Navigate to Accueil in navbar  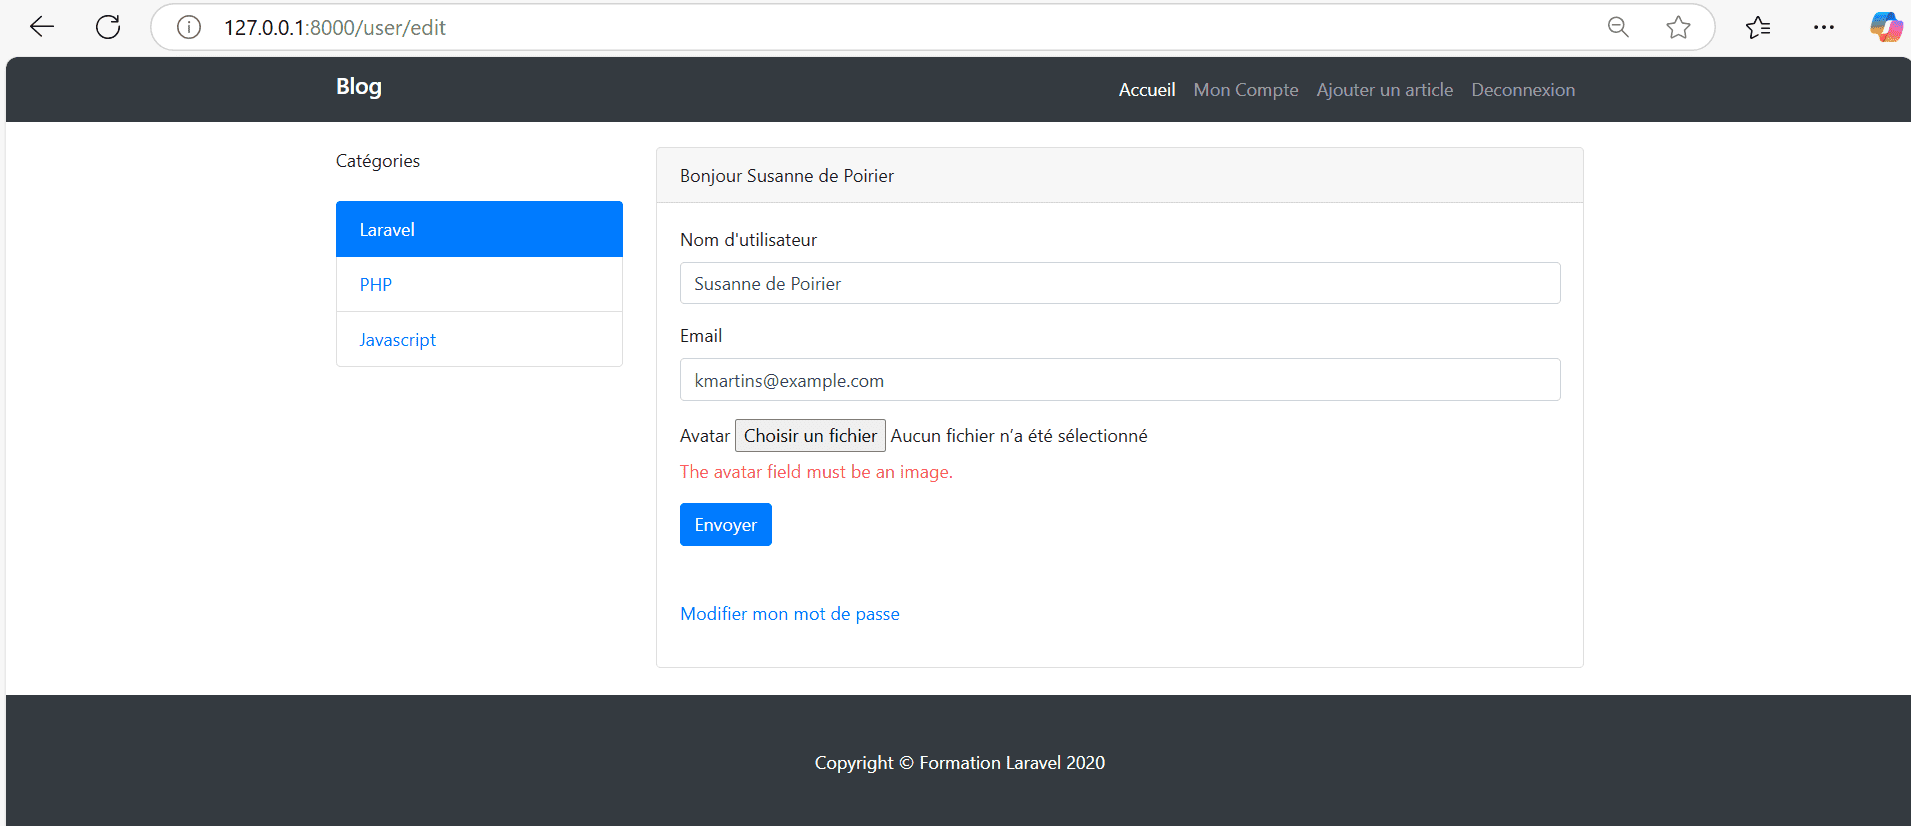[1147, 90]
